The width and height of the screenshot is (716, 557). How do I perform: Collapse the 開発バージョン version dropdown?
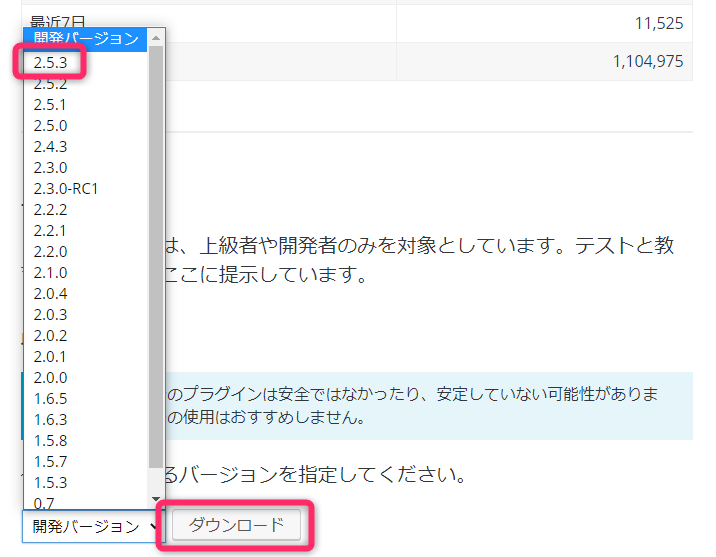pos(93,526)
